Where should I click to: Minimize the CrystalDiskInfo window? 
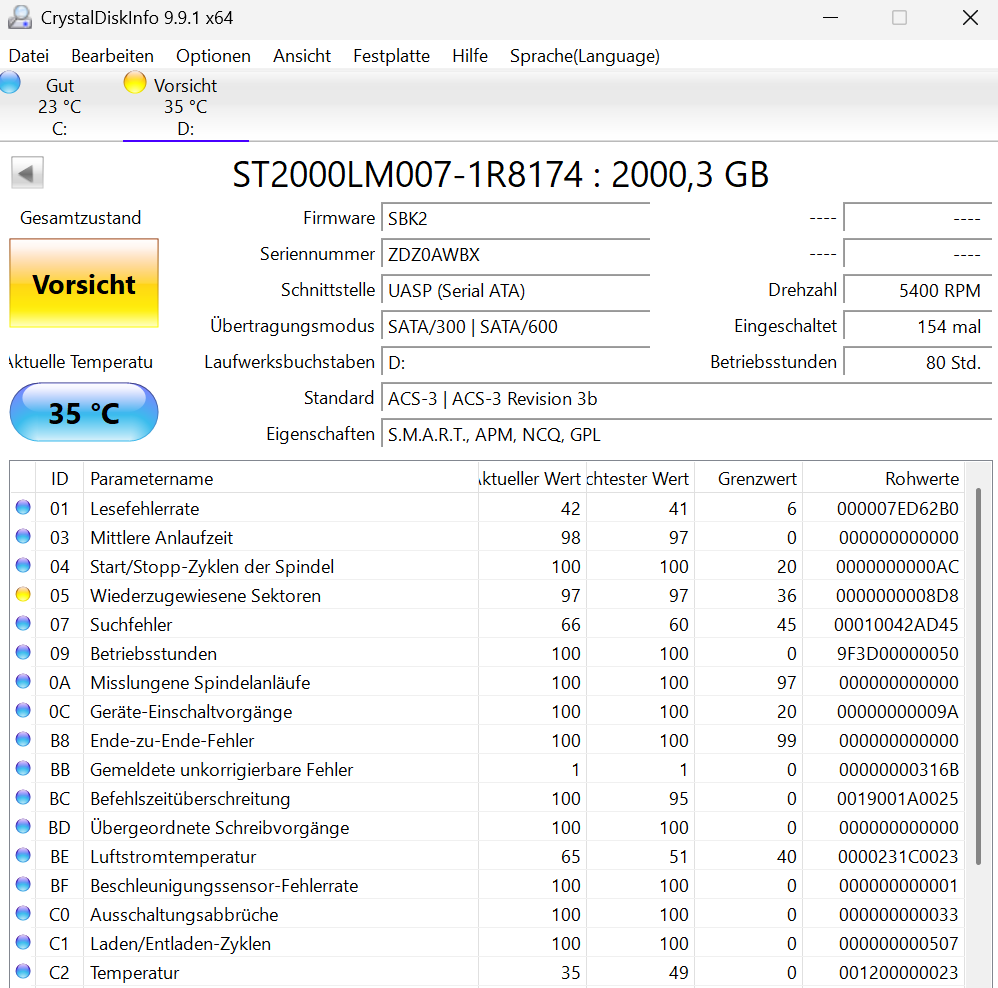[x=830, y=18]
